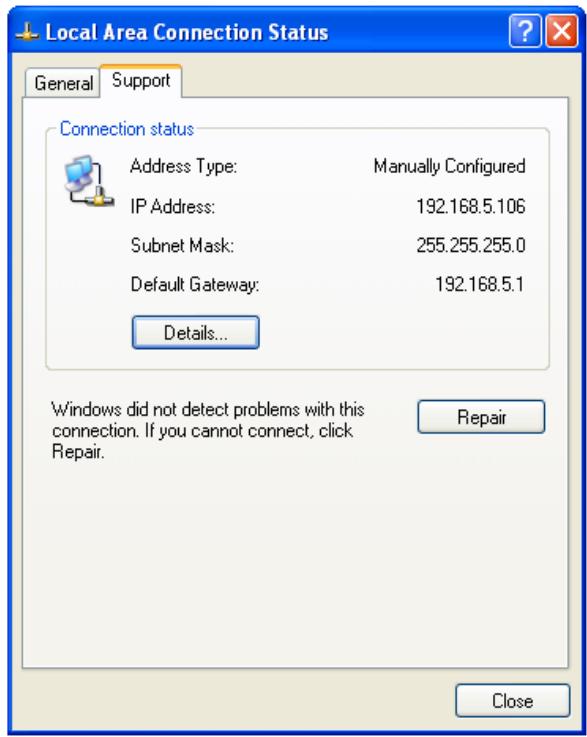Image resolution: width=587 pixels, height=737 pixels.
Task: Click the Repair button
Action: 481,417
